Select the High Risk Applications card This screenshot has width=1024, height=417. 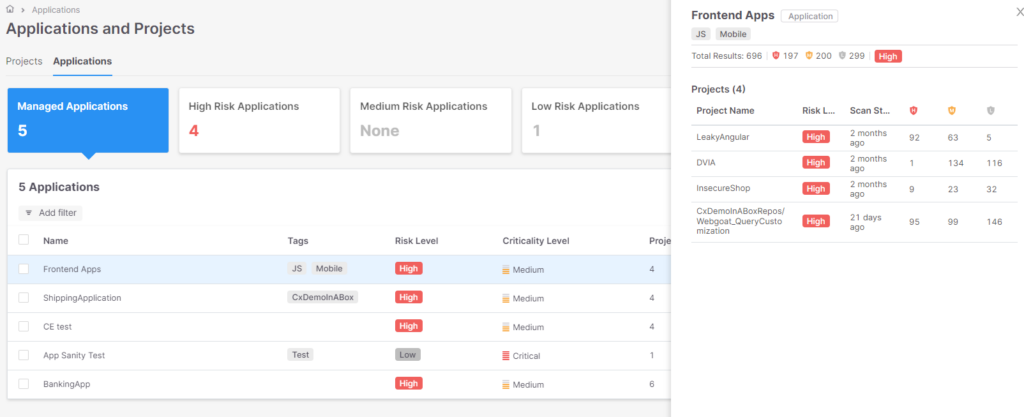tap(259, 121)
